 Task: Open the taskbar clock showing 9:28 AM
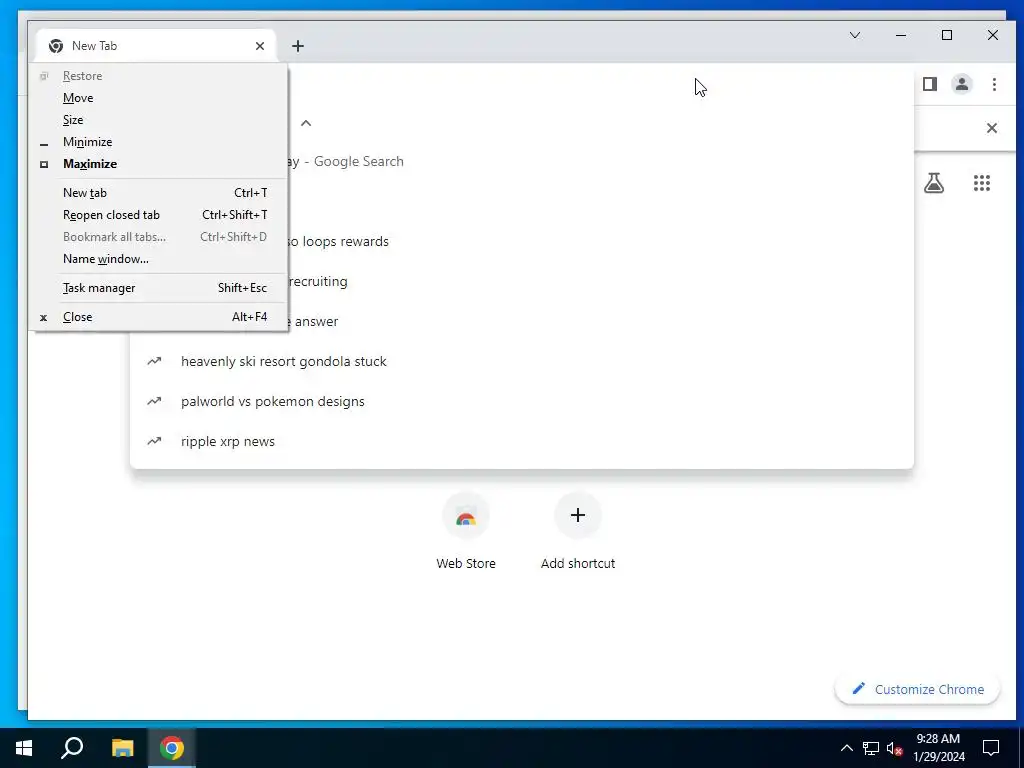[938, 748]
